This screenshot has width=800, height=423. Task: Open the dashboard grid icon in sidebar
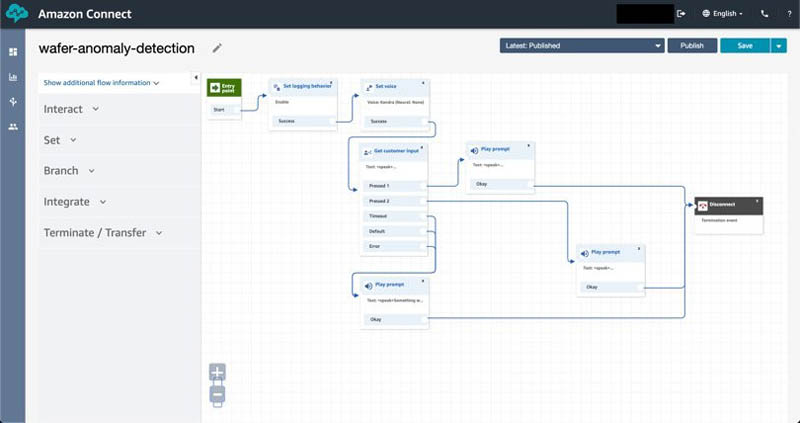click(x=13, y=52)
